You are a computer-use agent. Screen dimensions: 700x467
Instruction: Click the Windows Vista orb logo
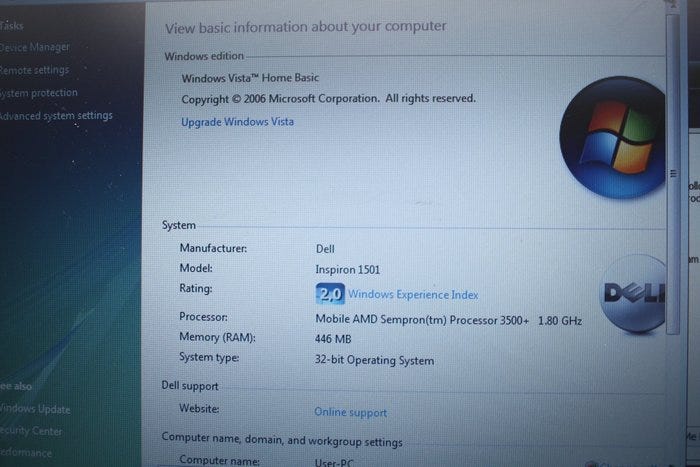613,138
